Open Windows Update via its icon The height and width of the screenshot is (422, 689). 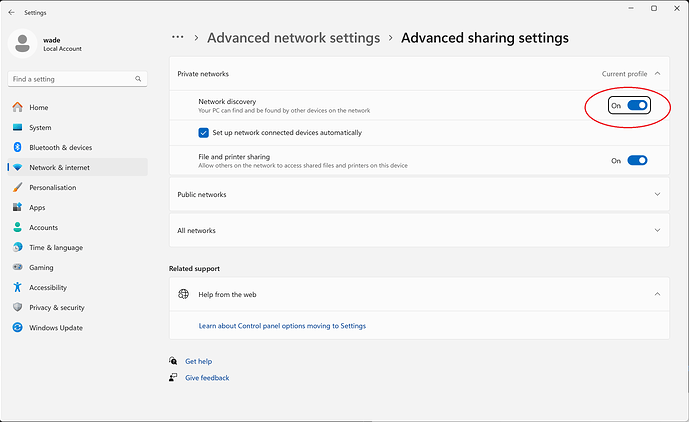point(18,327)
